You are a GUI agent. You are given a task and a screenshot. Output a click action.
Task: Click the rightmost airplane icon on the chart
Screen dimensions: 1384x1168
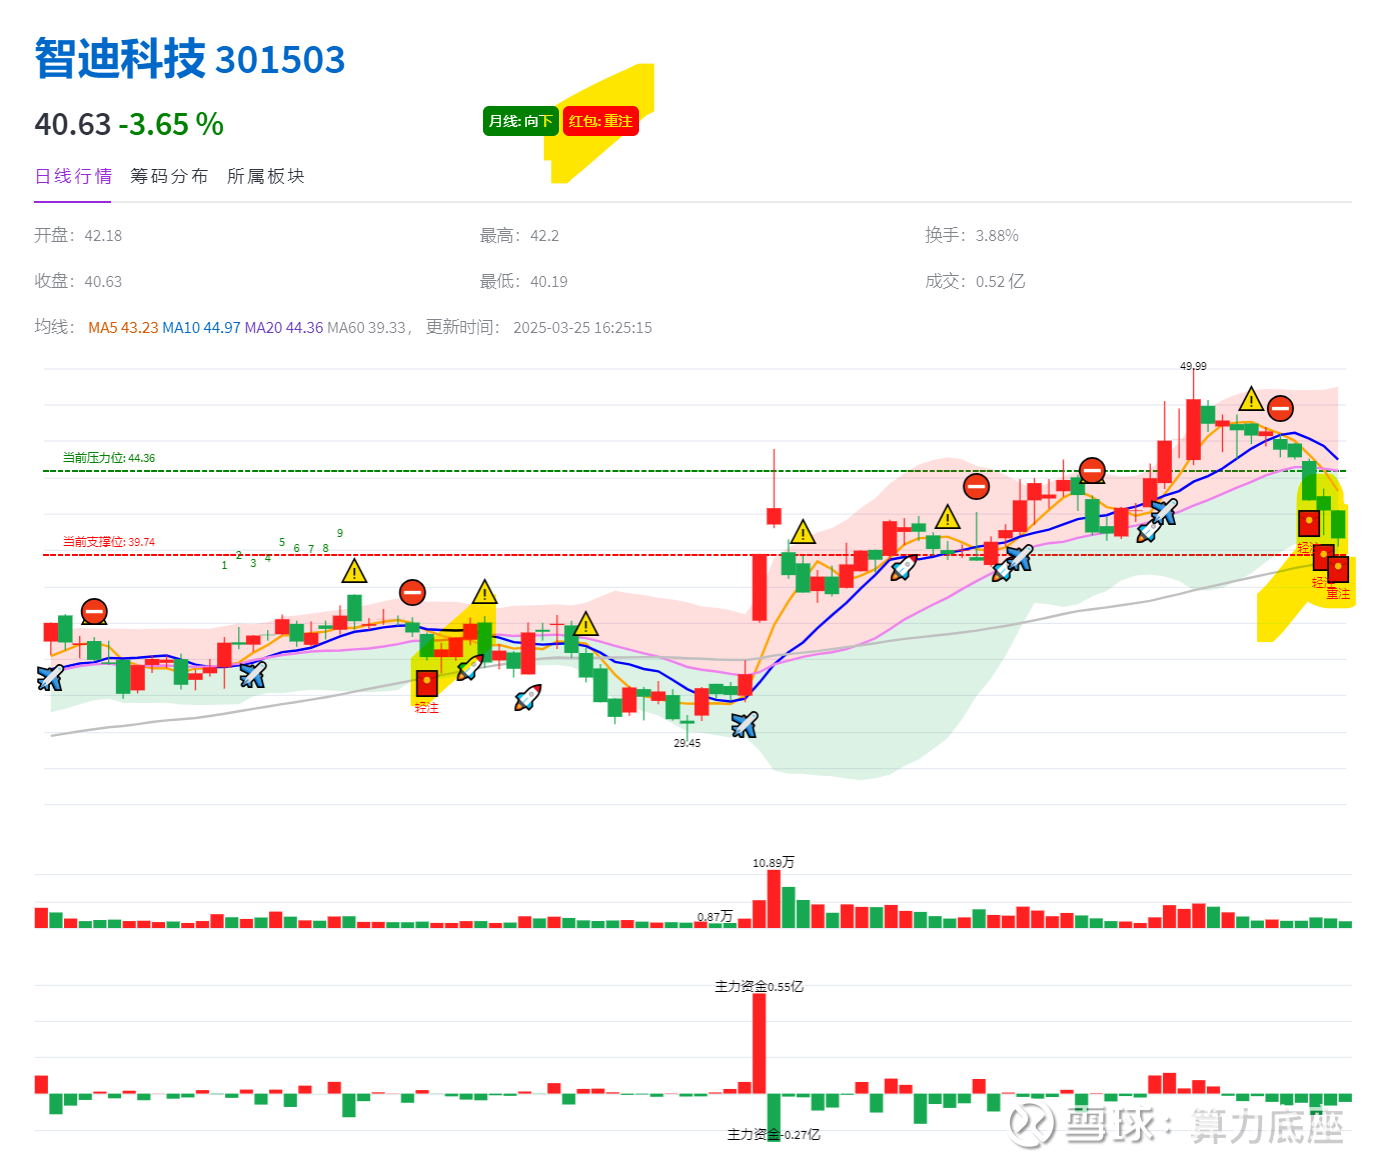[x=1164, y=511]
